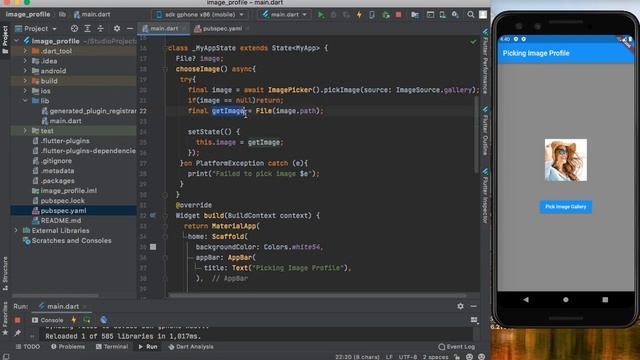The image size is (640, 360).
Task: Open the Problems tool window tab
Action: 68,347
